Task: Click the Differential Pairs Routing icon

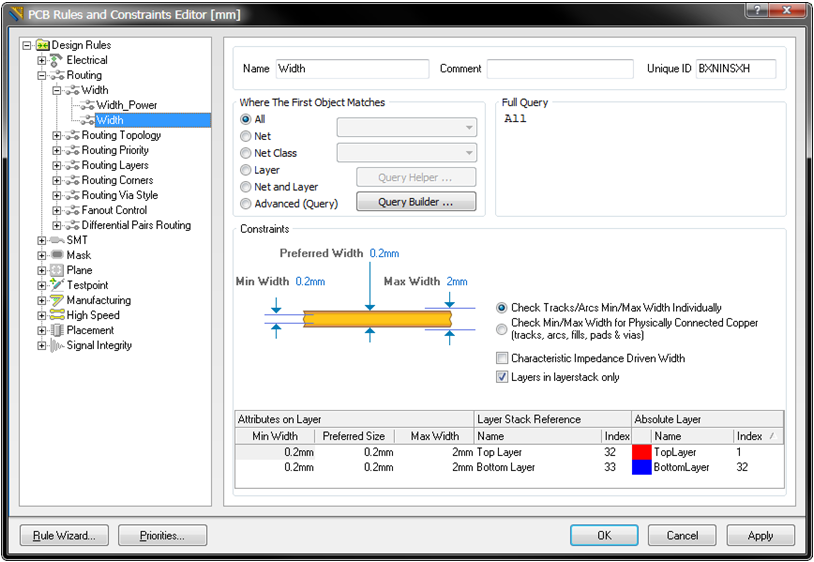Action: pos(72,226)
